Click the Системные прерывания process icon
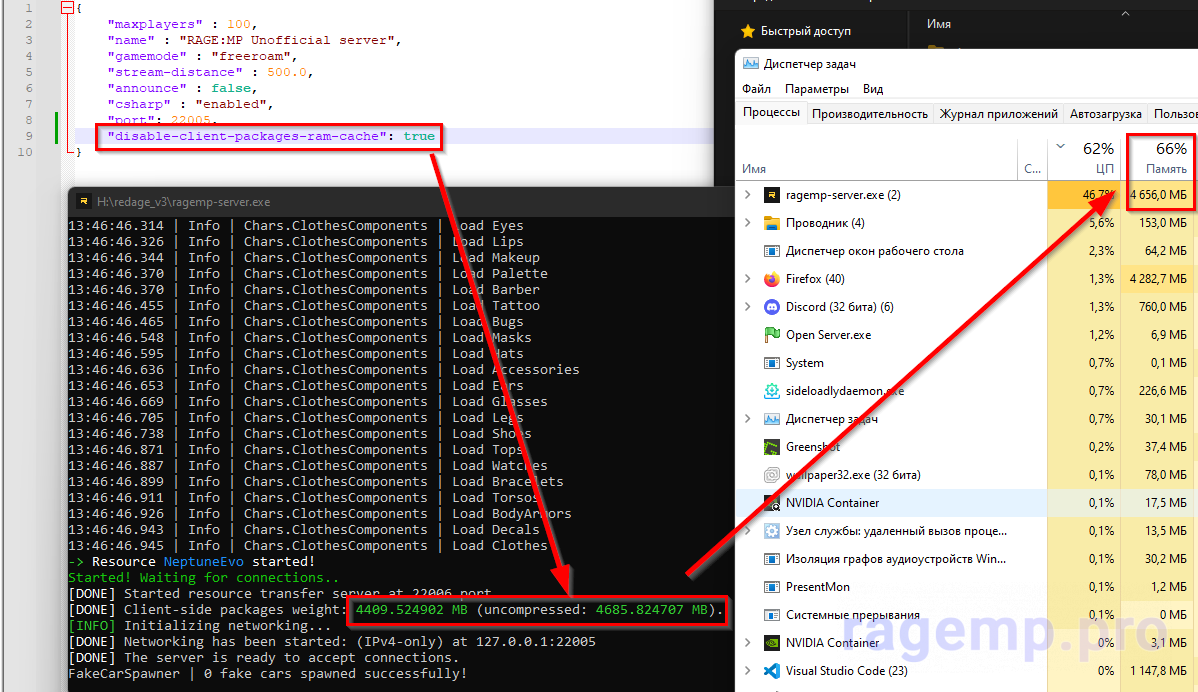The height and width of the screenshot is (692, 1198). pos(772,615)
